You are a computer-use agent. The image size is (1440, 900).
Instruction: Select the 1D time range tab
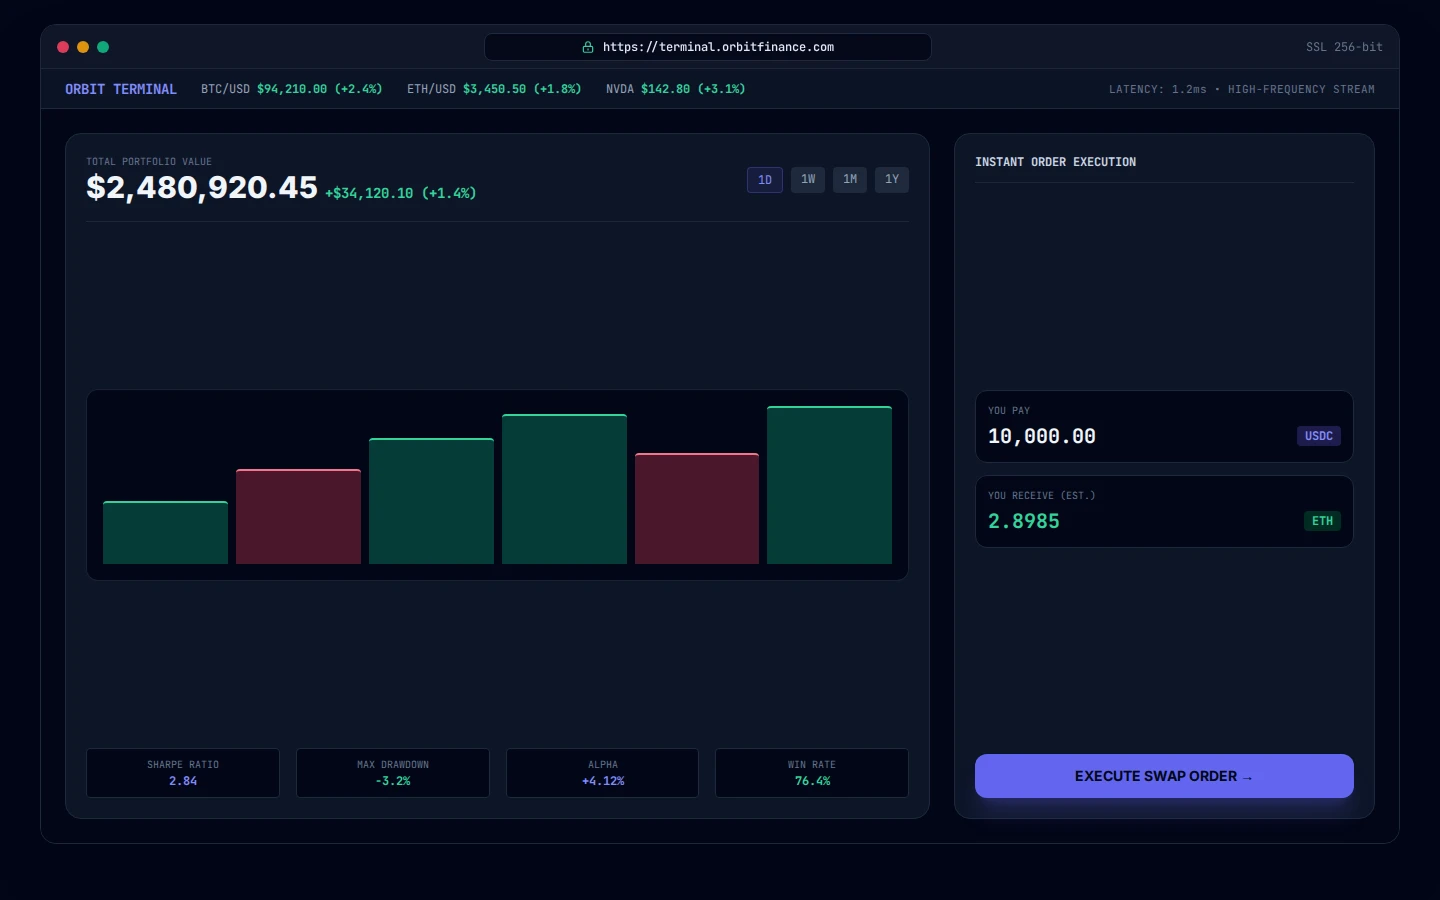(x=765, y=180)
